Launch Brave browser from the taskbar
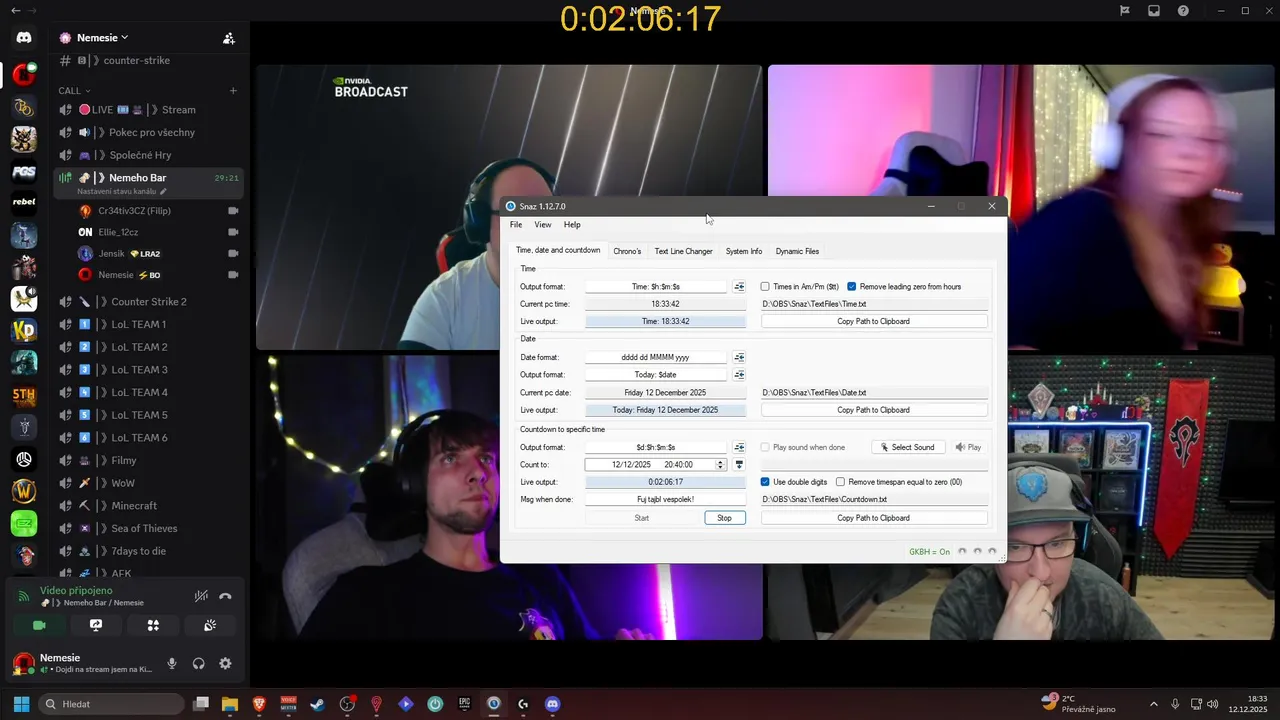Viewport: 1280px width, 720px height. (x=259, y=704)
